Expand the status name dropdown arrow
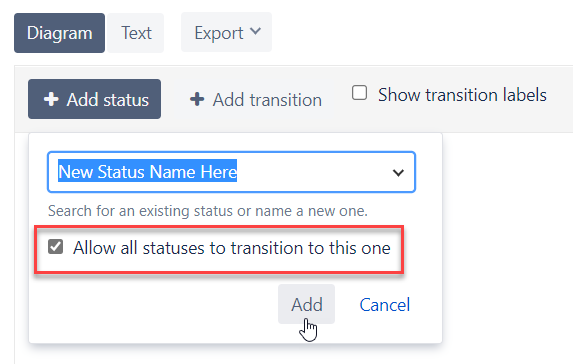The width and height of the screenshot is (573, 364). [398, 172]
